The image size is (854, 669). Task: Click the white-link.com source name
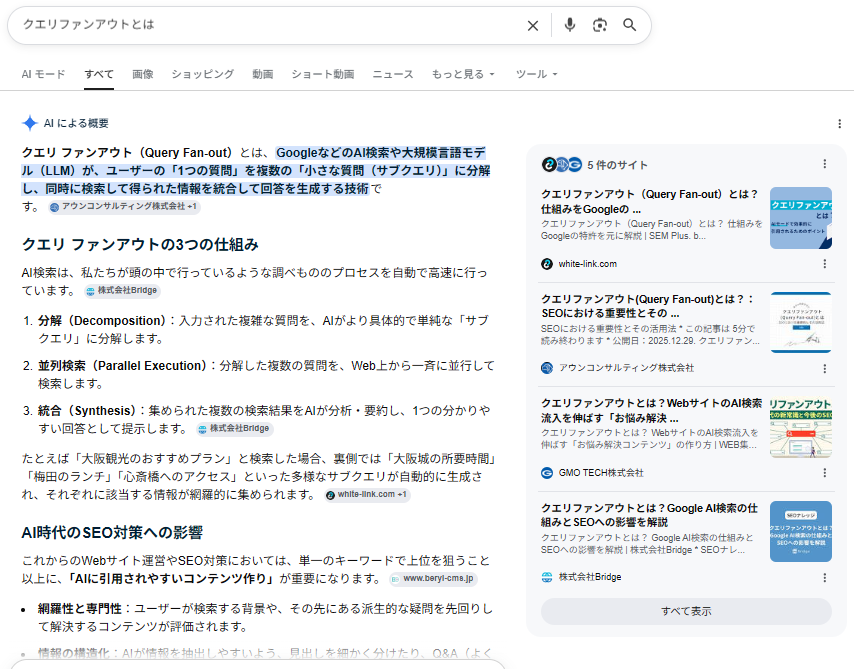click(588, 264)
